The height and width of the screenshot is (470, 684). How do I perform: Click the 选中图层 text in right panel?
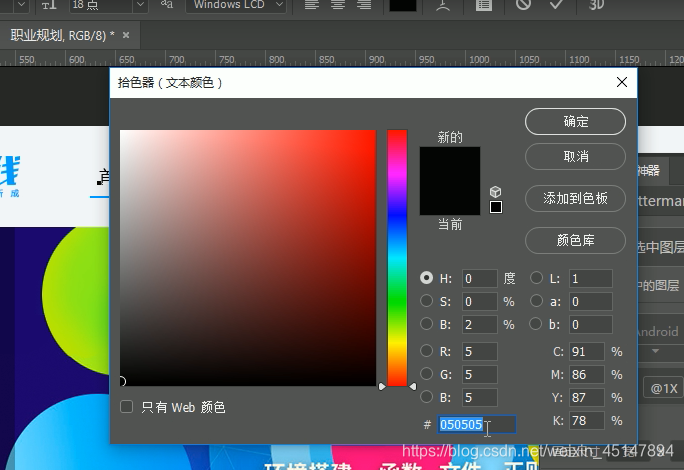point(660,247)
